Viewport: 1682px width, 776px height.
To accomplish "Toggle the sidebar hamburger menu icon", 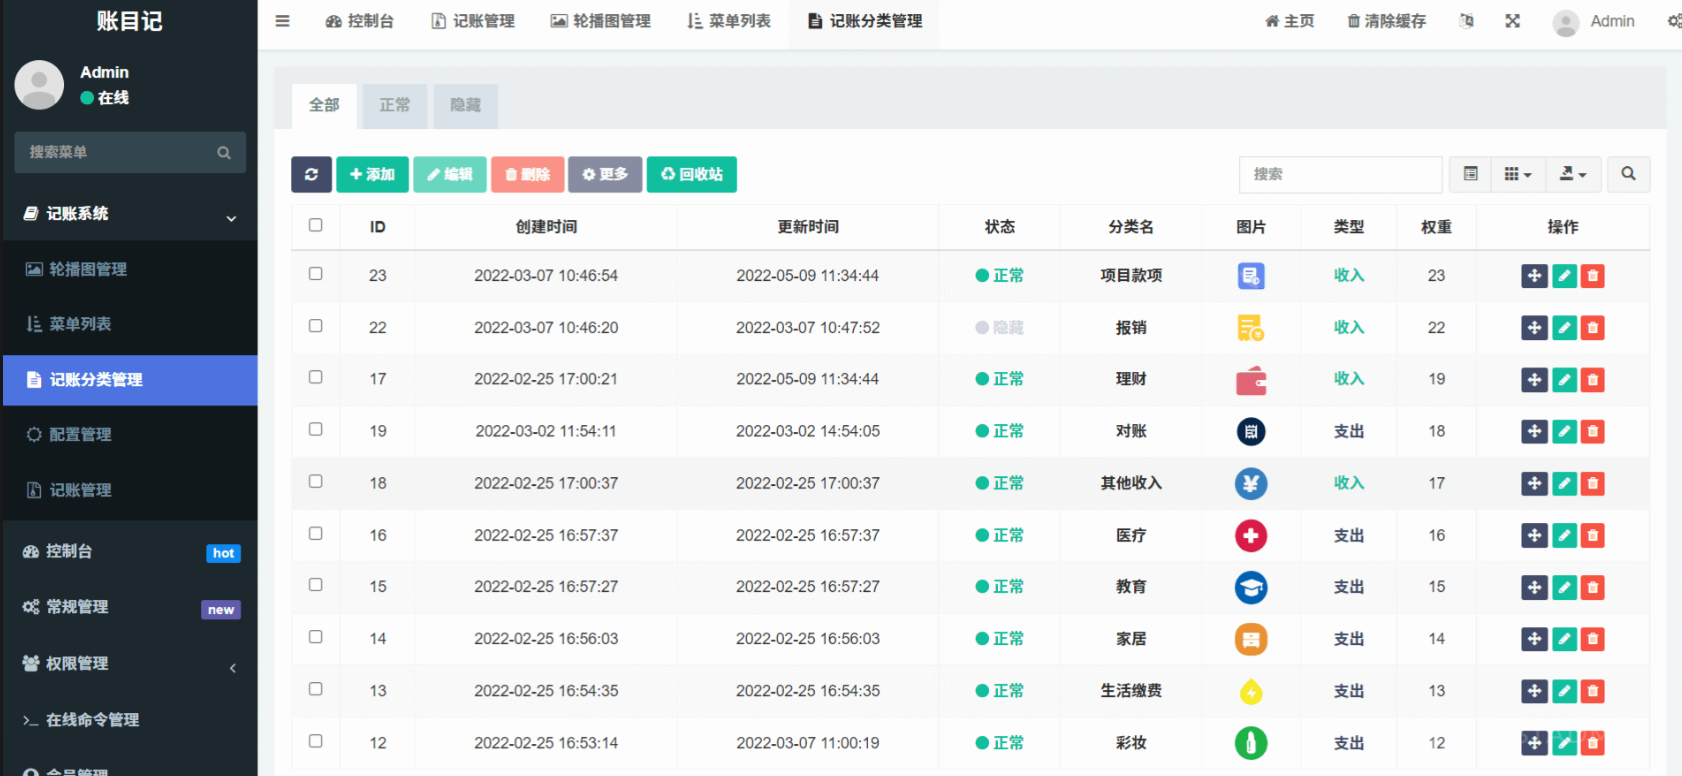I will (283, 21).
